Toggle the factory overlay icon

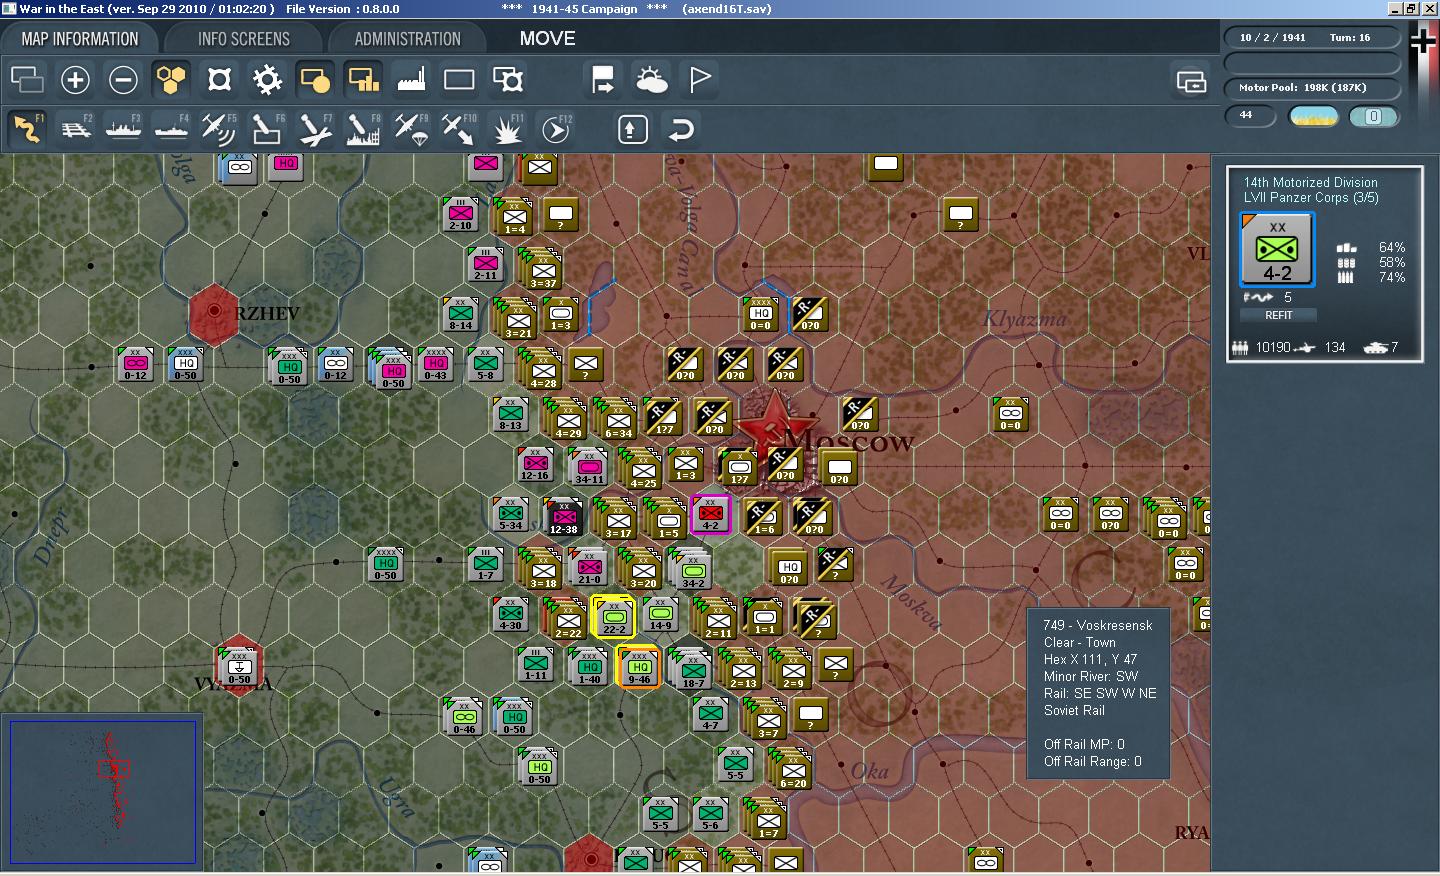pos(411,79)
